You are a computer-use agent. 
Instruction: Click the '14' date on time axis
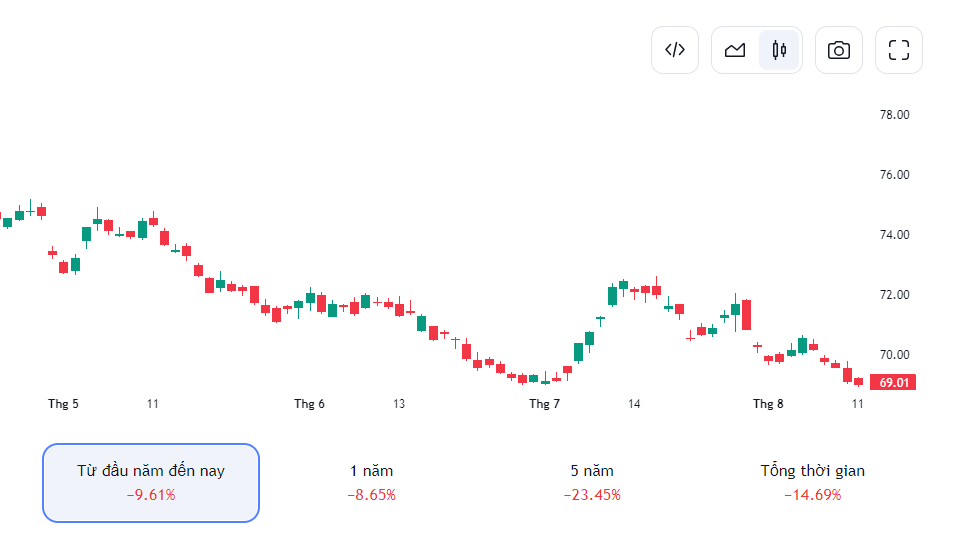point(634,404)
